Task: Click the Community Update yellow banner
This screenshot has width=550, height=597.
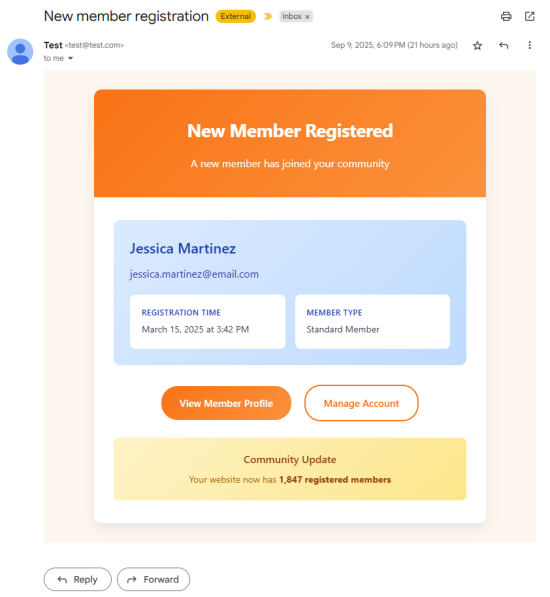Action: (290, 469)
